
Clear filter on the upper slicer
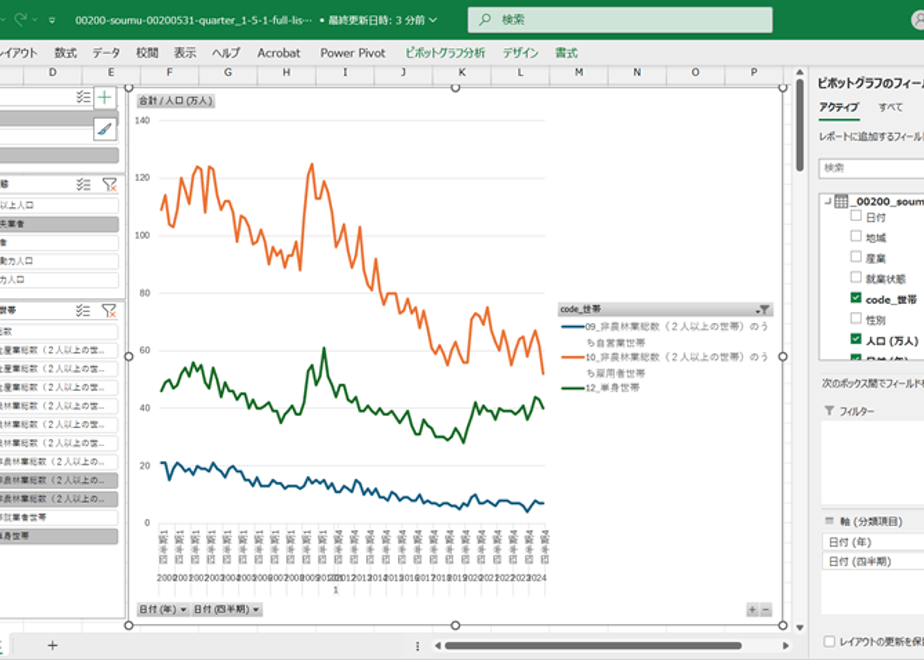click(x=110, y=184)
